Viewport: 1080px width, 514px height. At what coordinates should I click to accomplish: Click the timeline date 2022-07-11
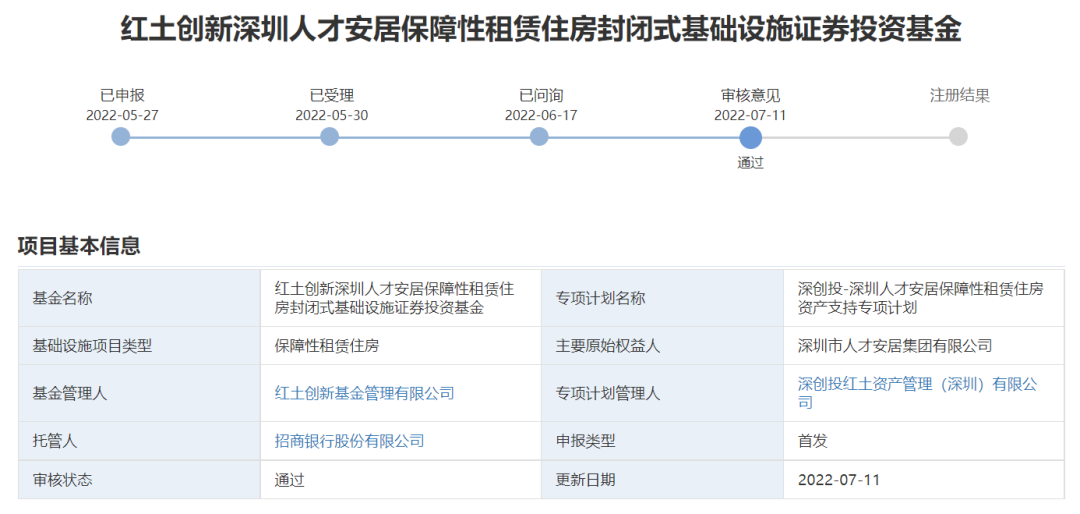pyautogui.click(x=750, y=115)
